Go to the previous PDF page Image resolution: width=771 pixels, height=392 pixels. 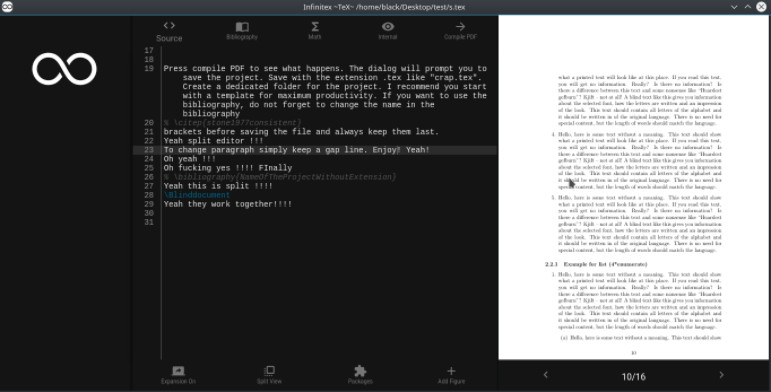[x=545, y=375]
